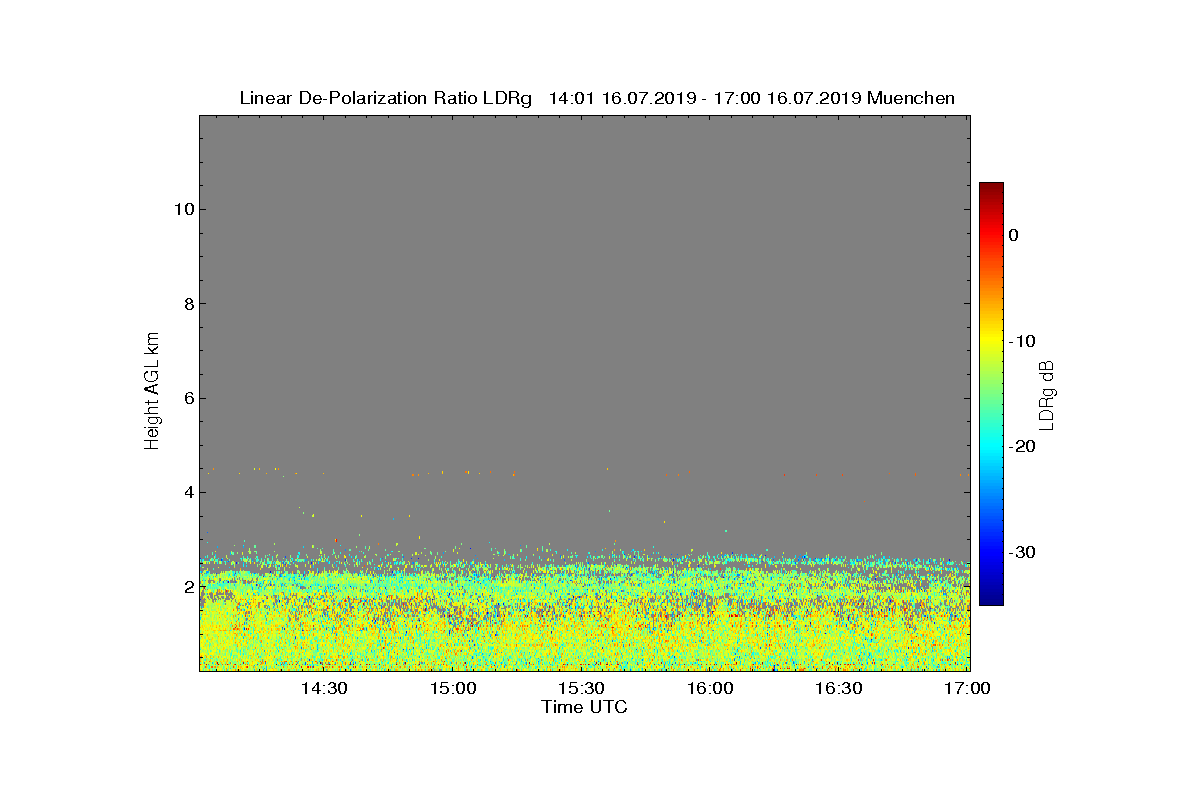Image resolution: width=1200 pixels, height=800 pixels.
Task: Click the colorbar tick label -10
Action: tap(1021, 341)
